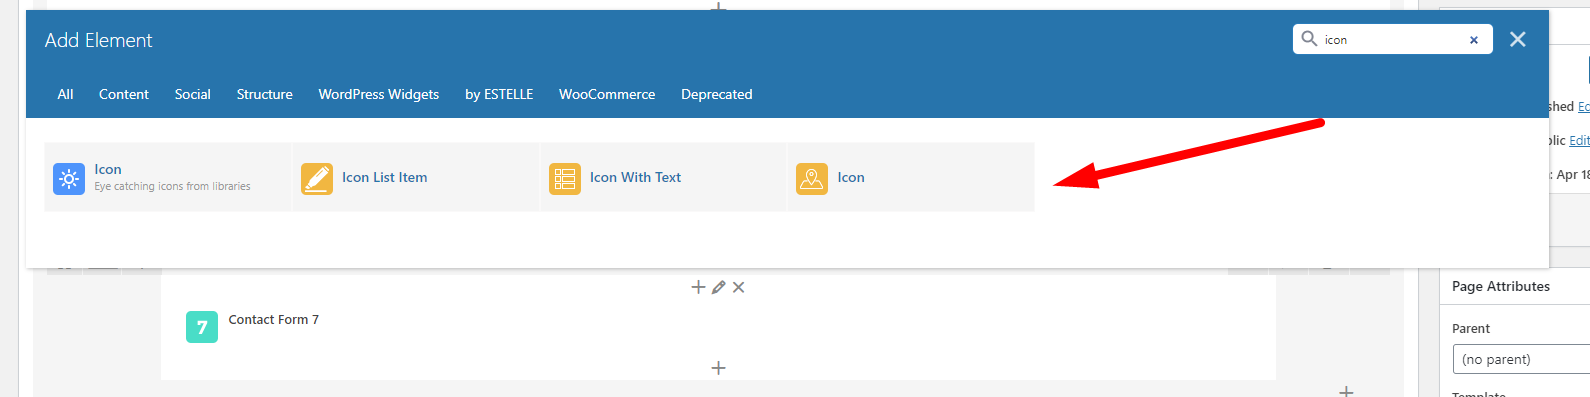This screenshot has height=397, width=1590.
Task: Open the by ESTELLE category tab
Action: coord(499,94)
